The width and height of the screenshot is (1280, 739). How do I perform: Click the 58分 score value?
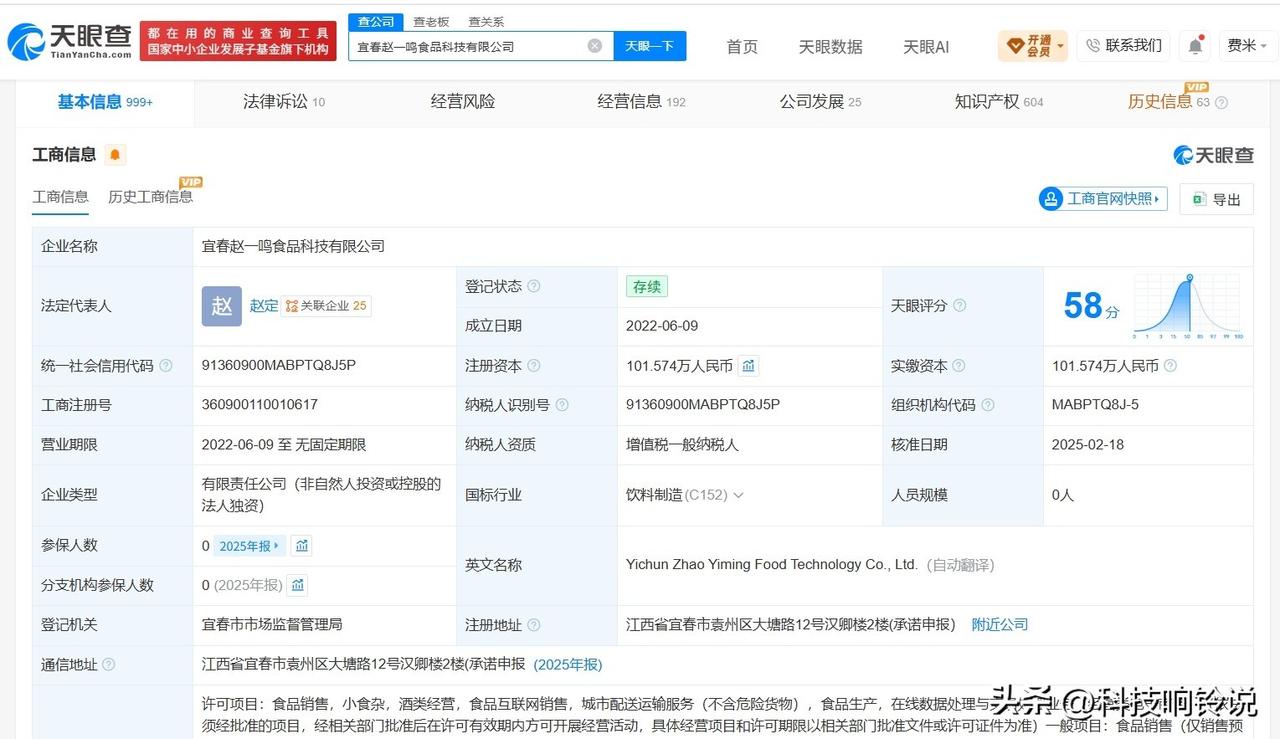[1091, 306]
